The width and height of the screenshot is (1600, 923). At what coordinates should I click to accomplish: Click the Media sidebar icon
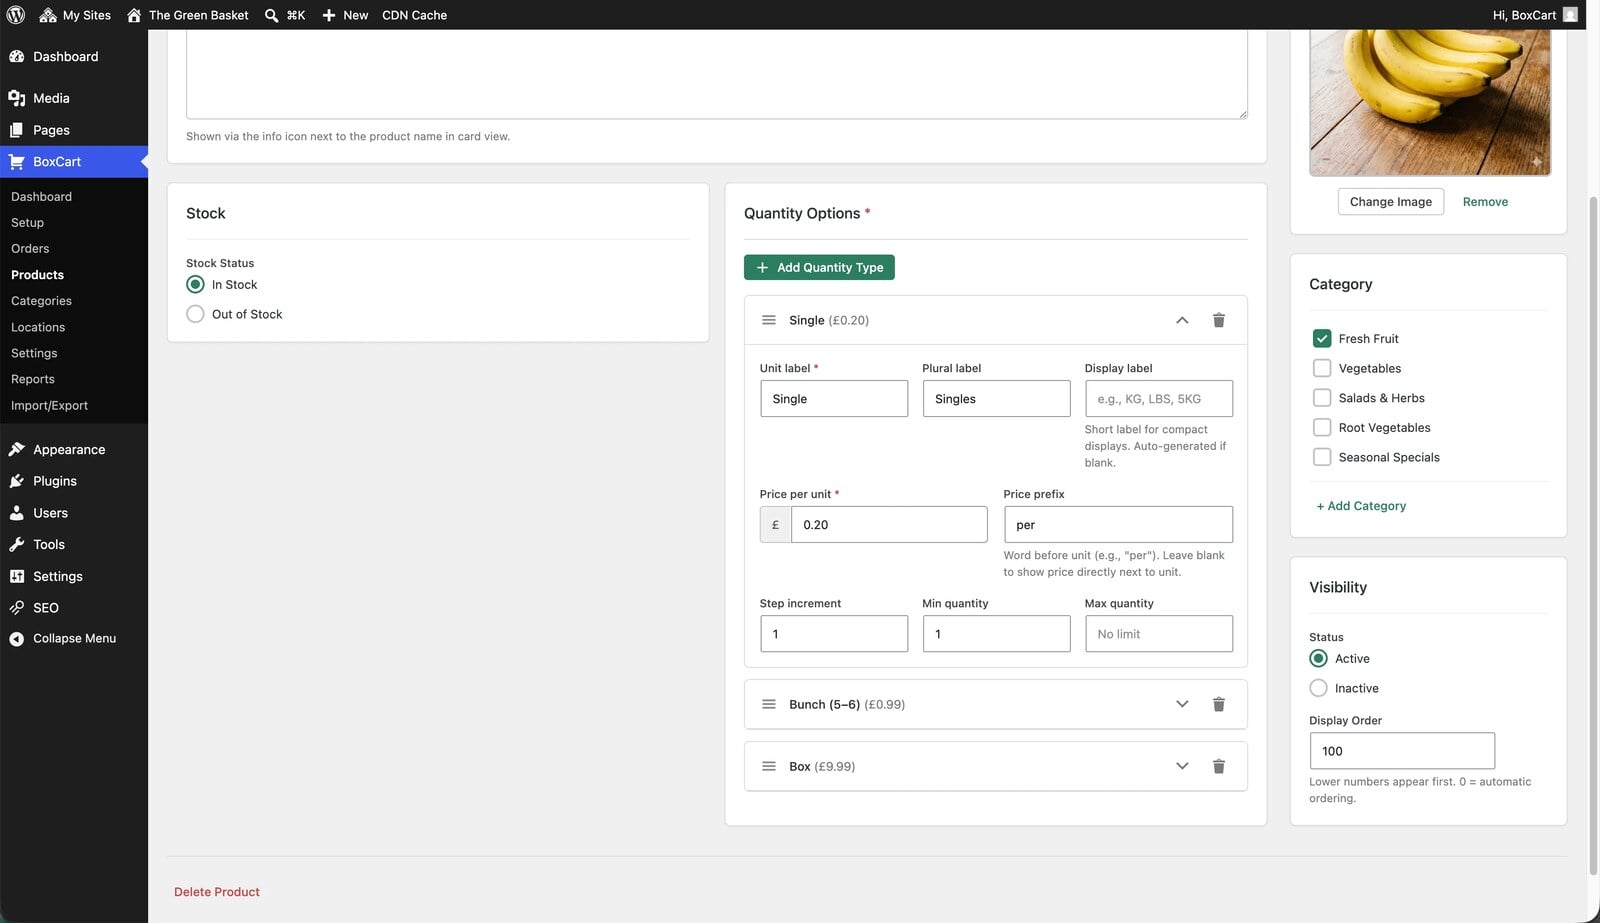[16, 98]
